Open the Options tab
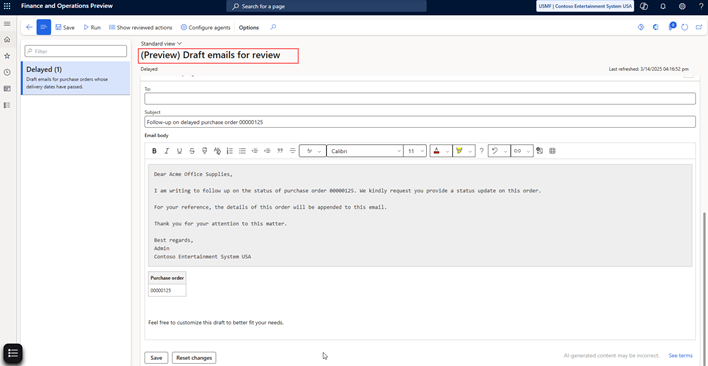 coord(249,28)
